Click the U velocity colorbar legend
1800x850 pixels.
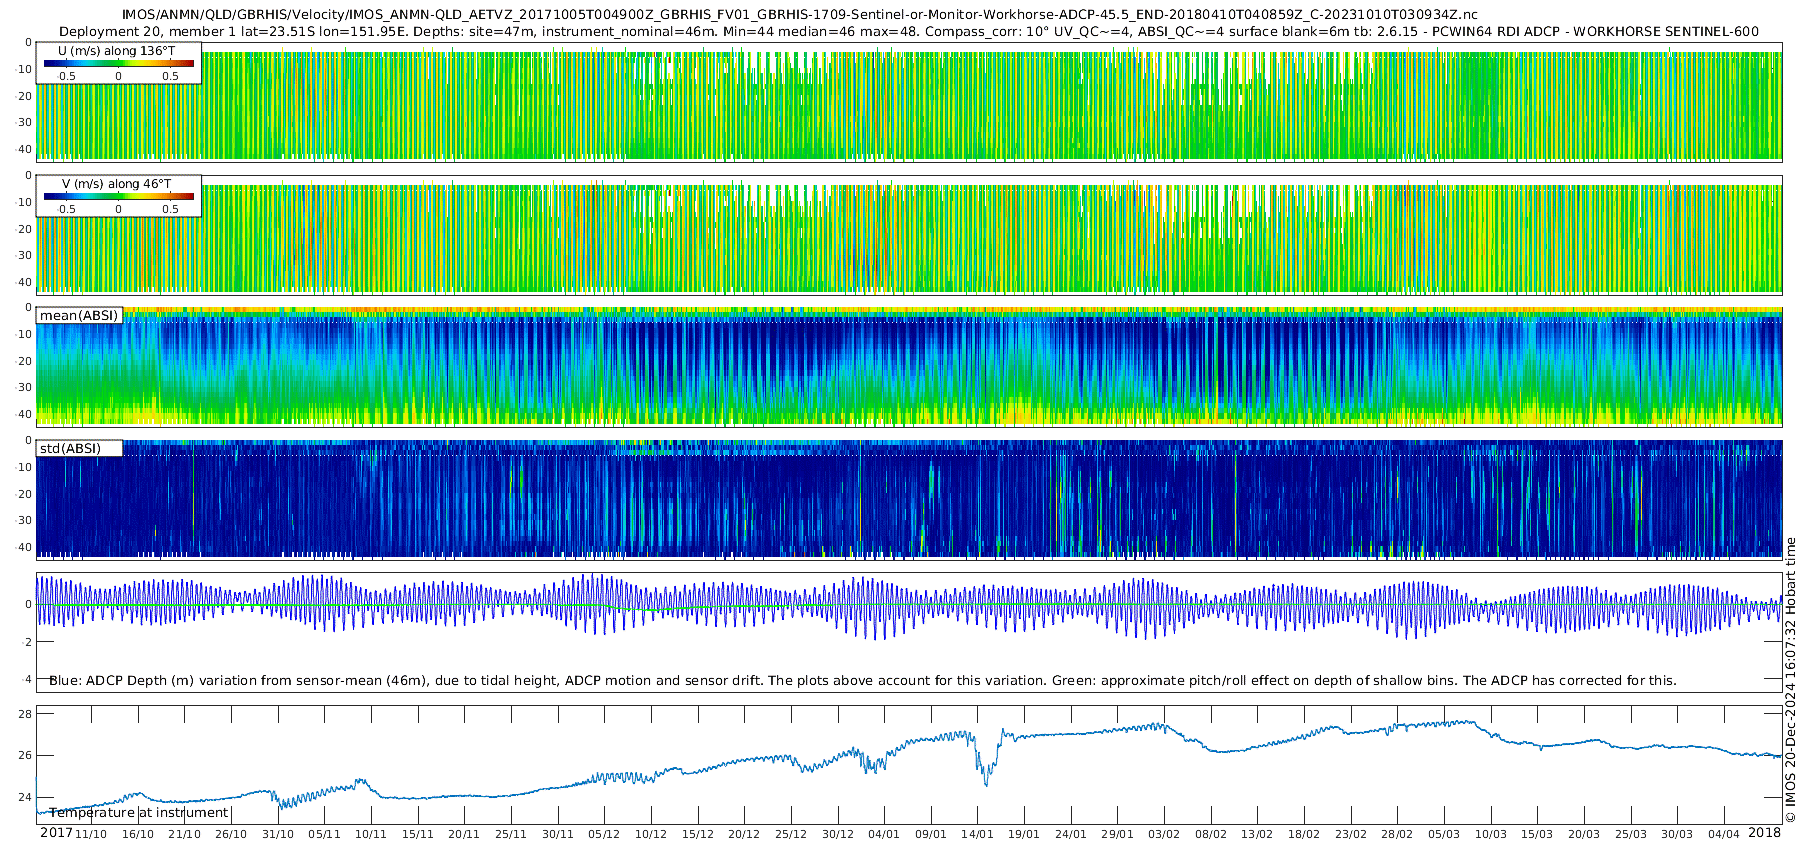(118, 64)
